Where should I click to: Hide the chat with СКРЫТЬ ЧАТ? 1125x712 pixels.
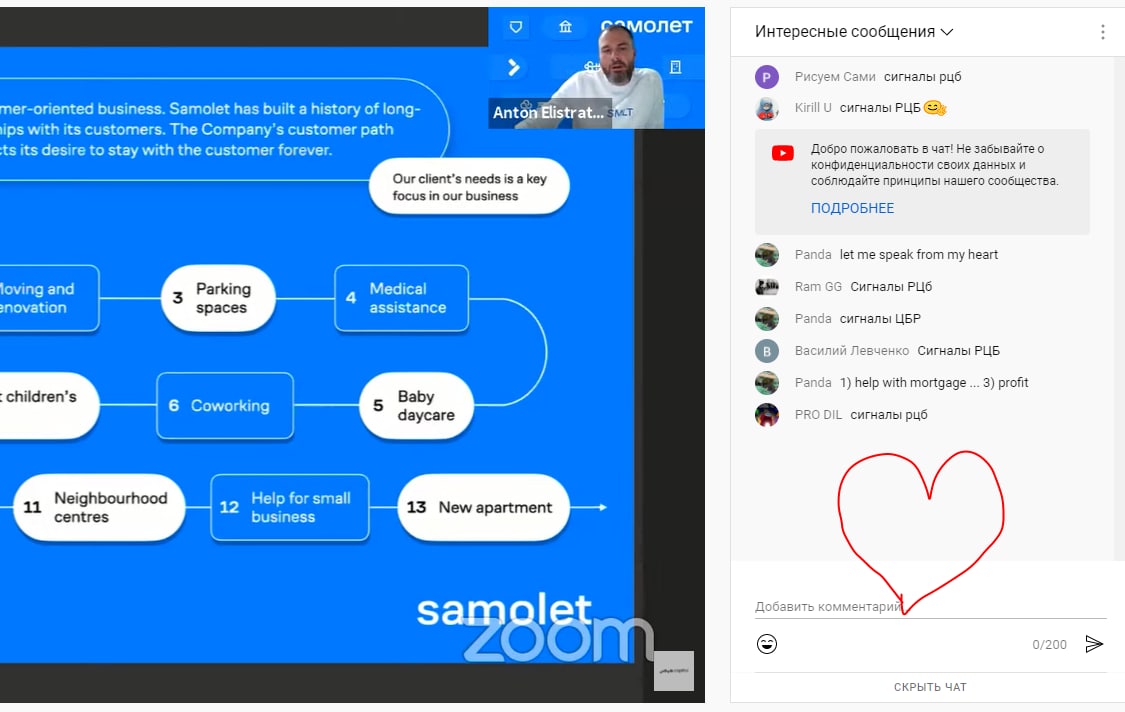(930, 687)
